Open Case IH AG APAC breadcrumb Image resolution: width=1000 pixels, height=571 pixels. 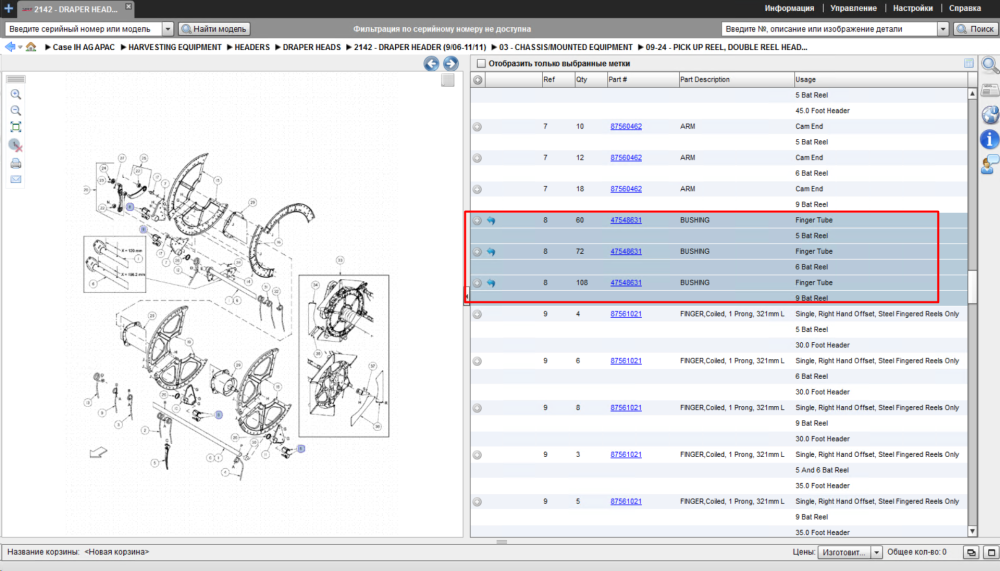[x=84, y=47]
